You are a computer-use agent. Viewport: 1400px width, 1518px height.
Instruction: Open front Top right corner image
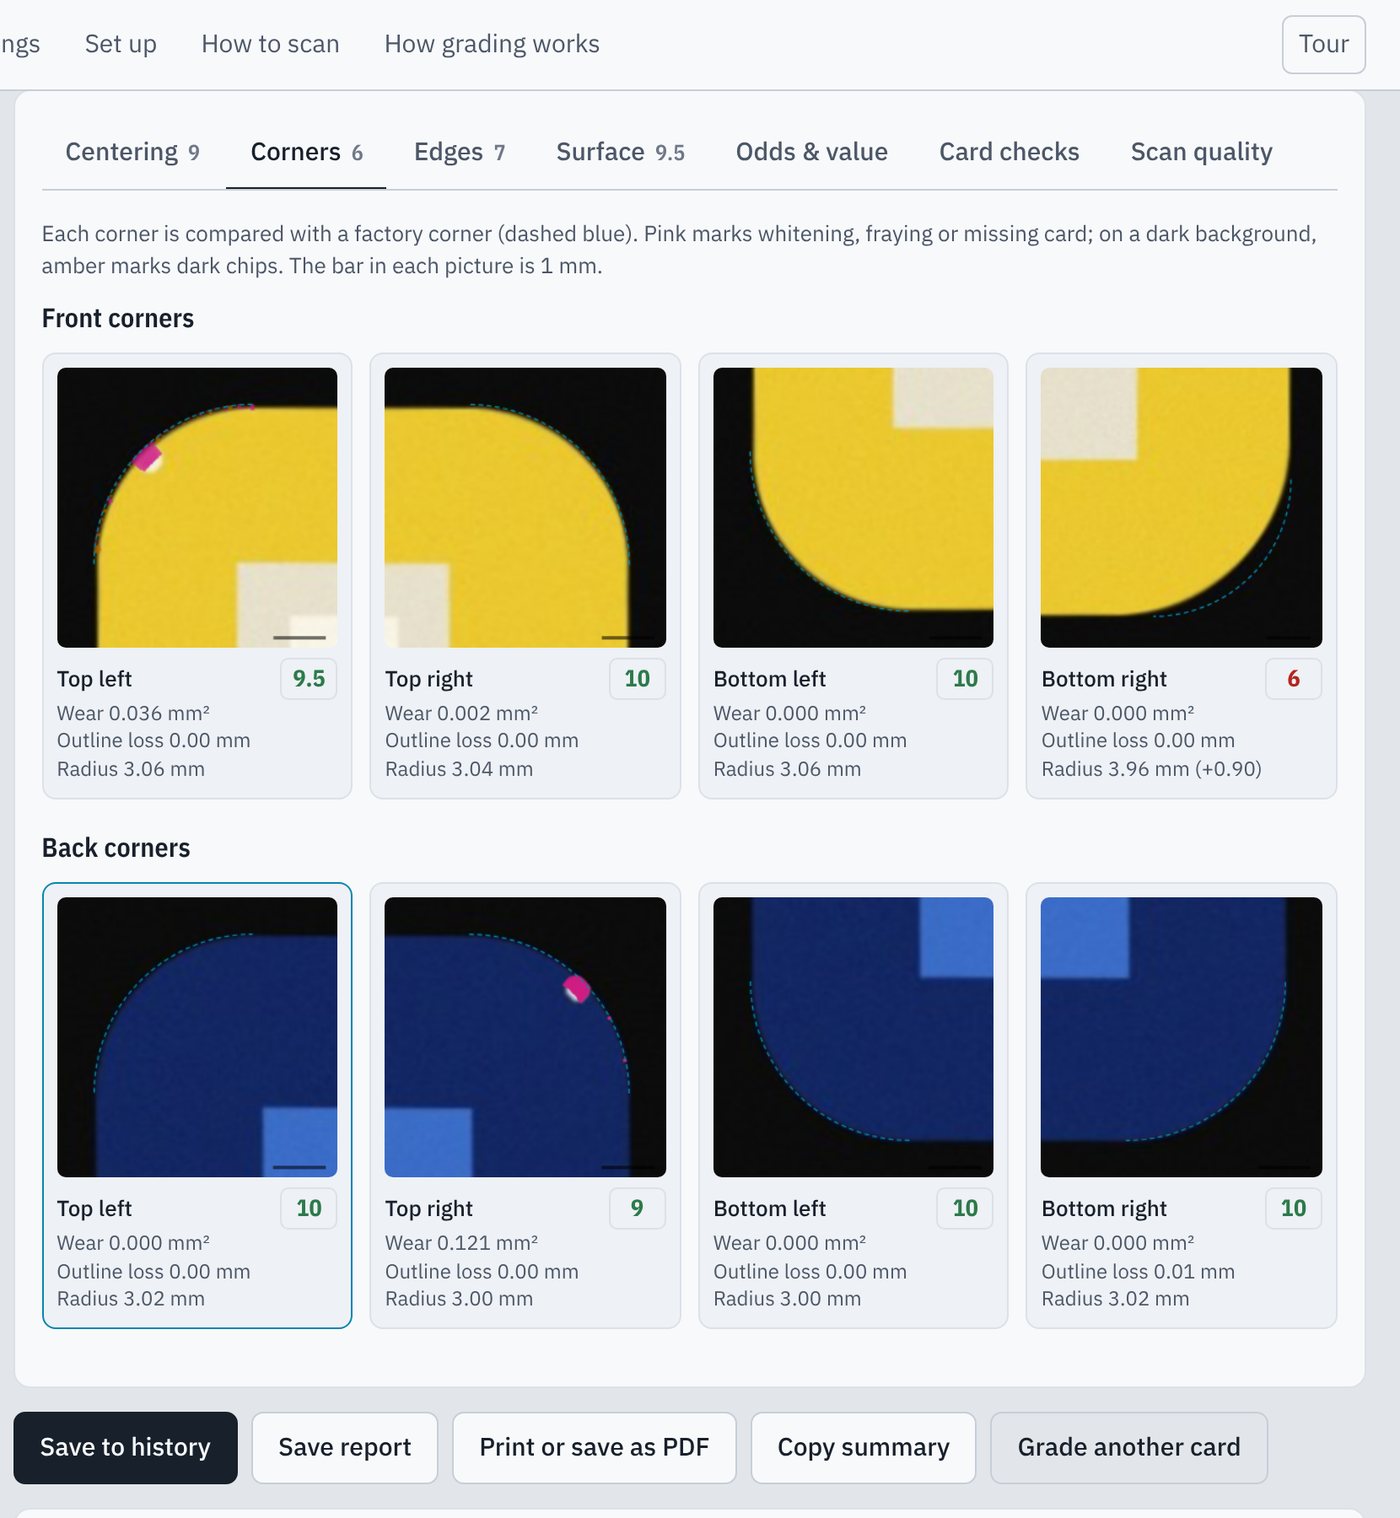pos(525,507)
